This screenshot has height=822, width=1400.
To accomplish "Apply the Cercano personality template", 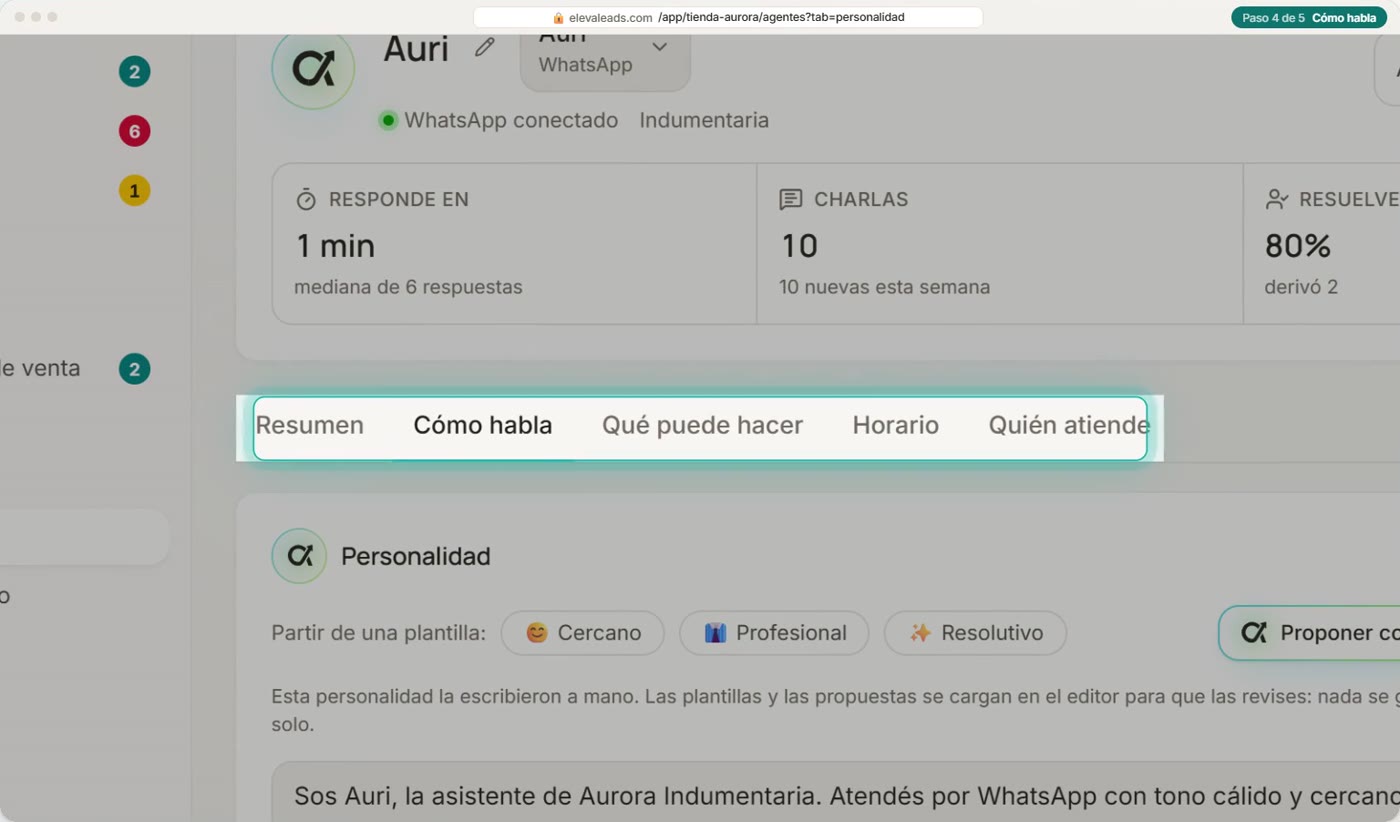I will [x=583, y=633].
